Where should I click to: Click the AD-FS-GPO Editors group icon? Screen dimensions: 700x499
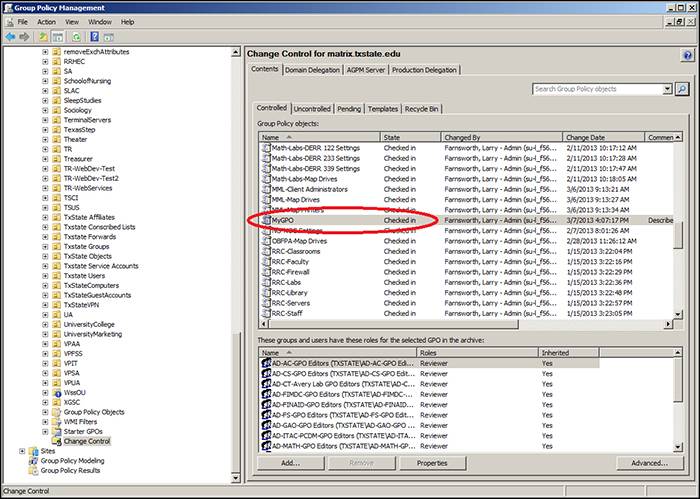click(x=266, y=415)
